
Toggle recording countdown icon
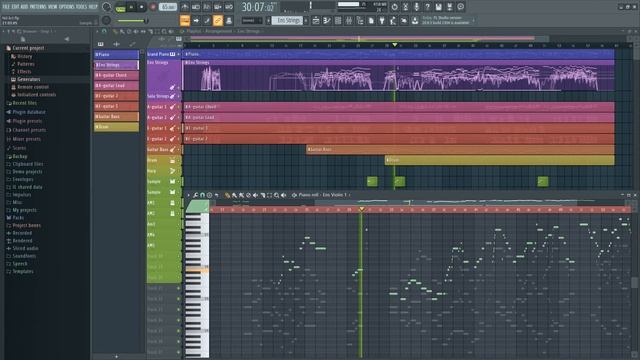207,7
